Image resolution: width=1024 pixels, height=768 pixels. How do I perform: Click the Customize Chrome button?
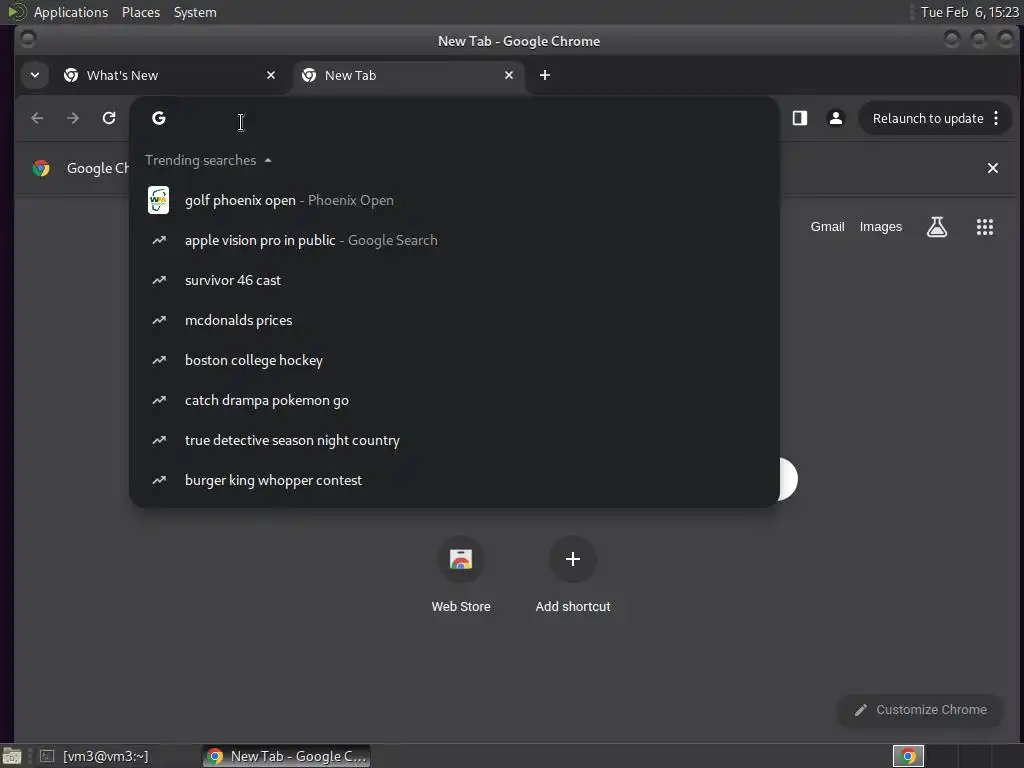tap(921, 710)
